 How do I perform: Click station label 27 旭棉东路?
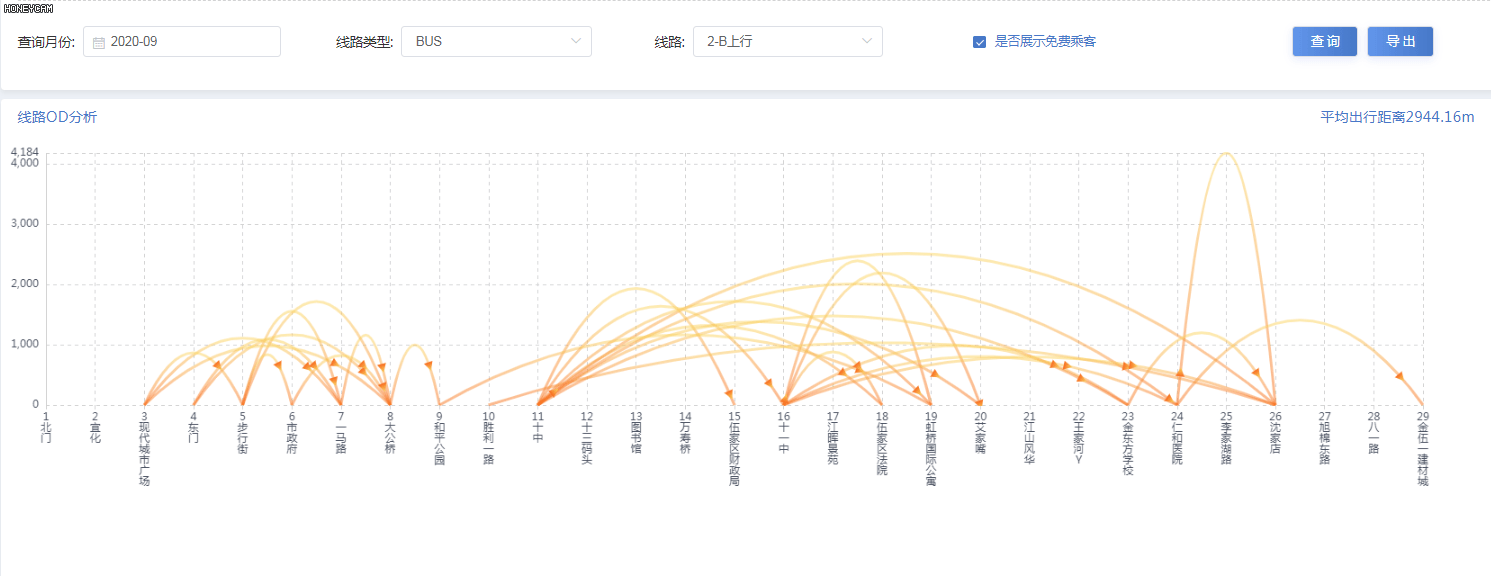point(1324,438)
